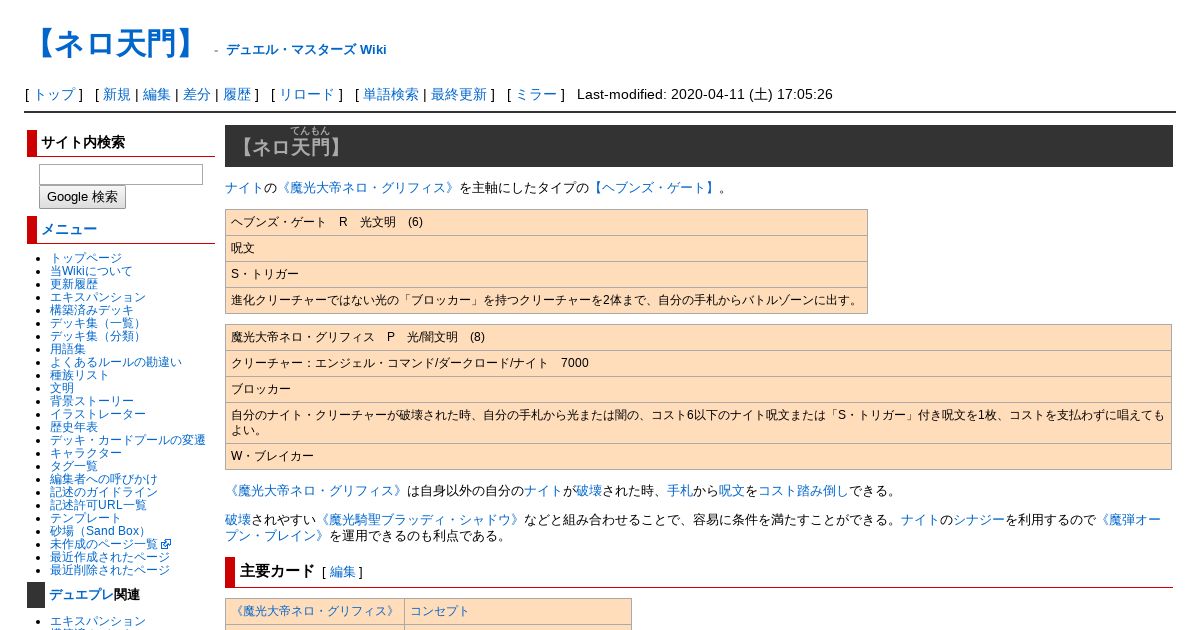
Task: Open 当Wikiについて in sidebar
Action: point(91,271)
